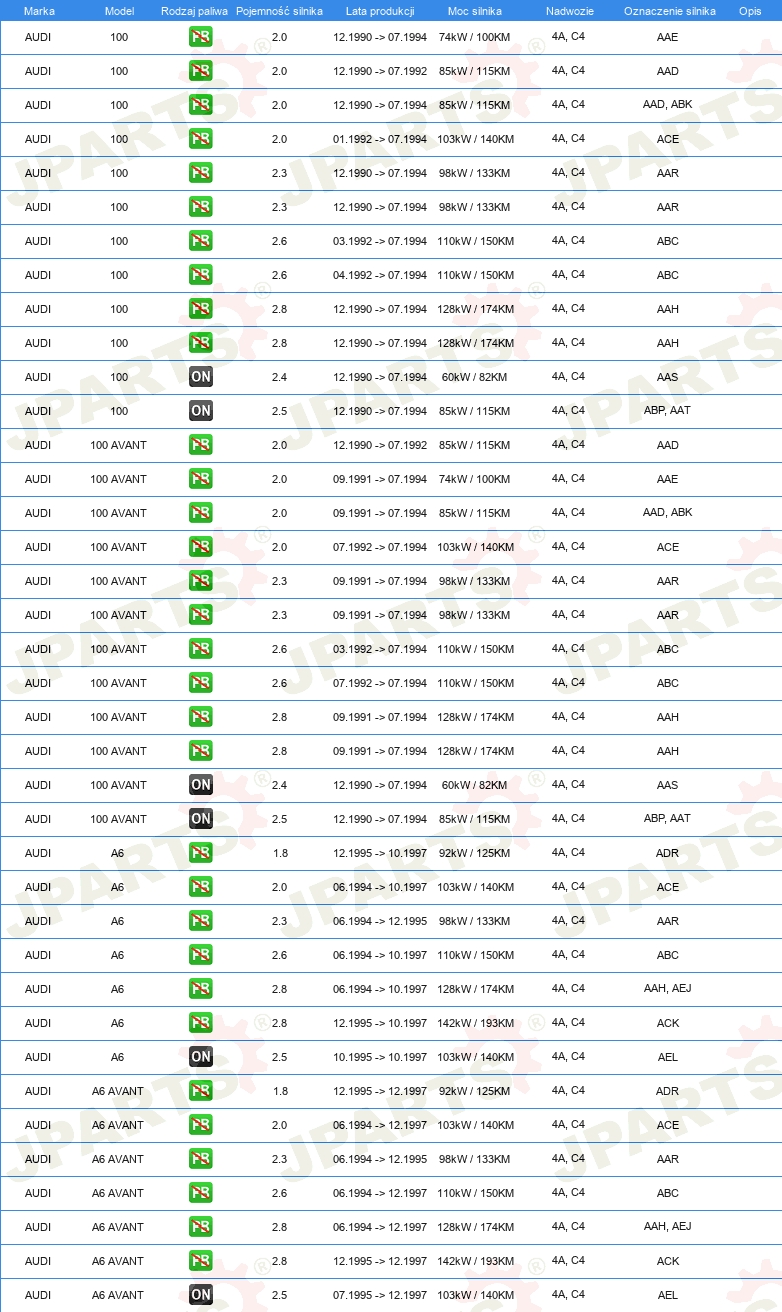Click petrol icon in A6 AVANT 1.8 ADR row
Screen dimensions: 782x1312
point(200,1091)
